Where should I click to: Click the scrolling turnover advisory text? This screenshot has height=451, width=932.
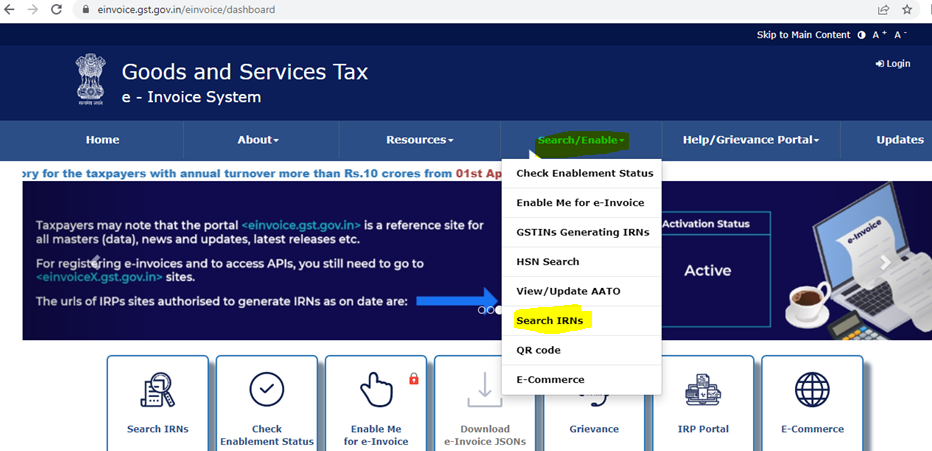262,174
